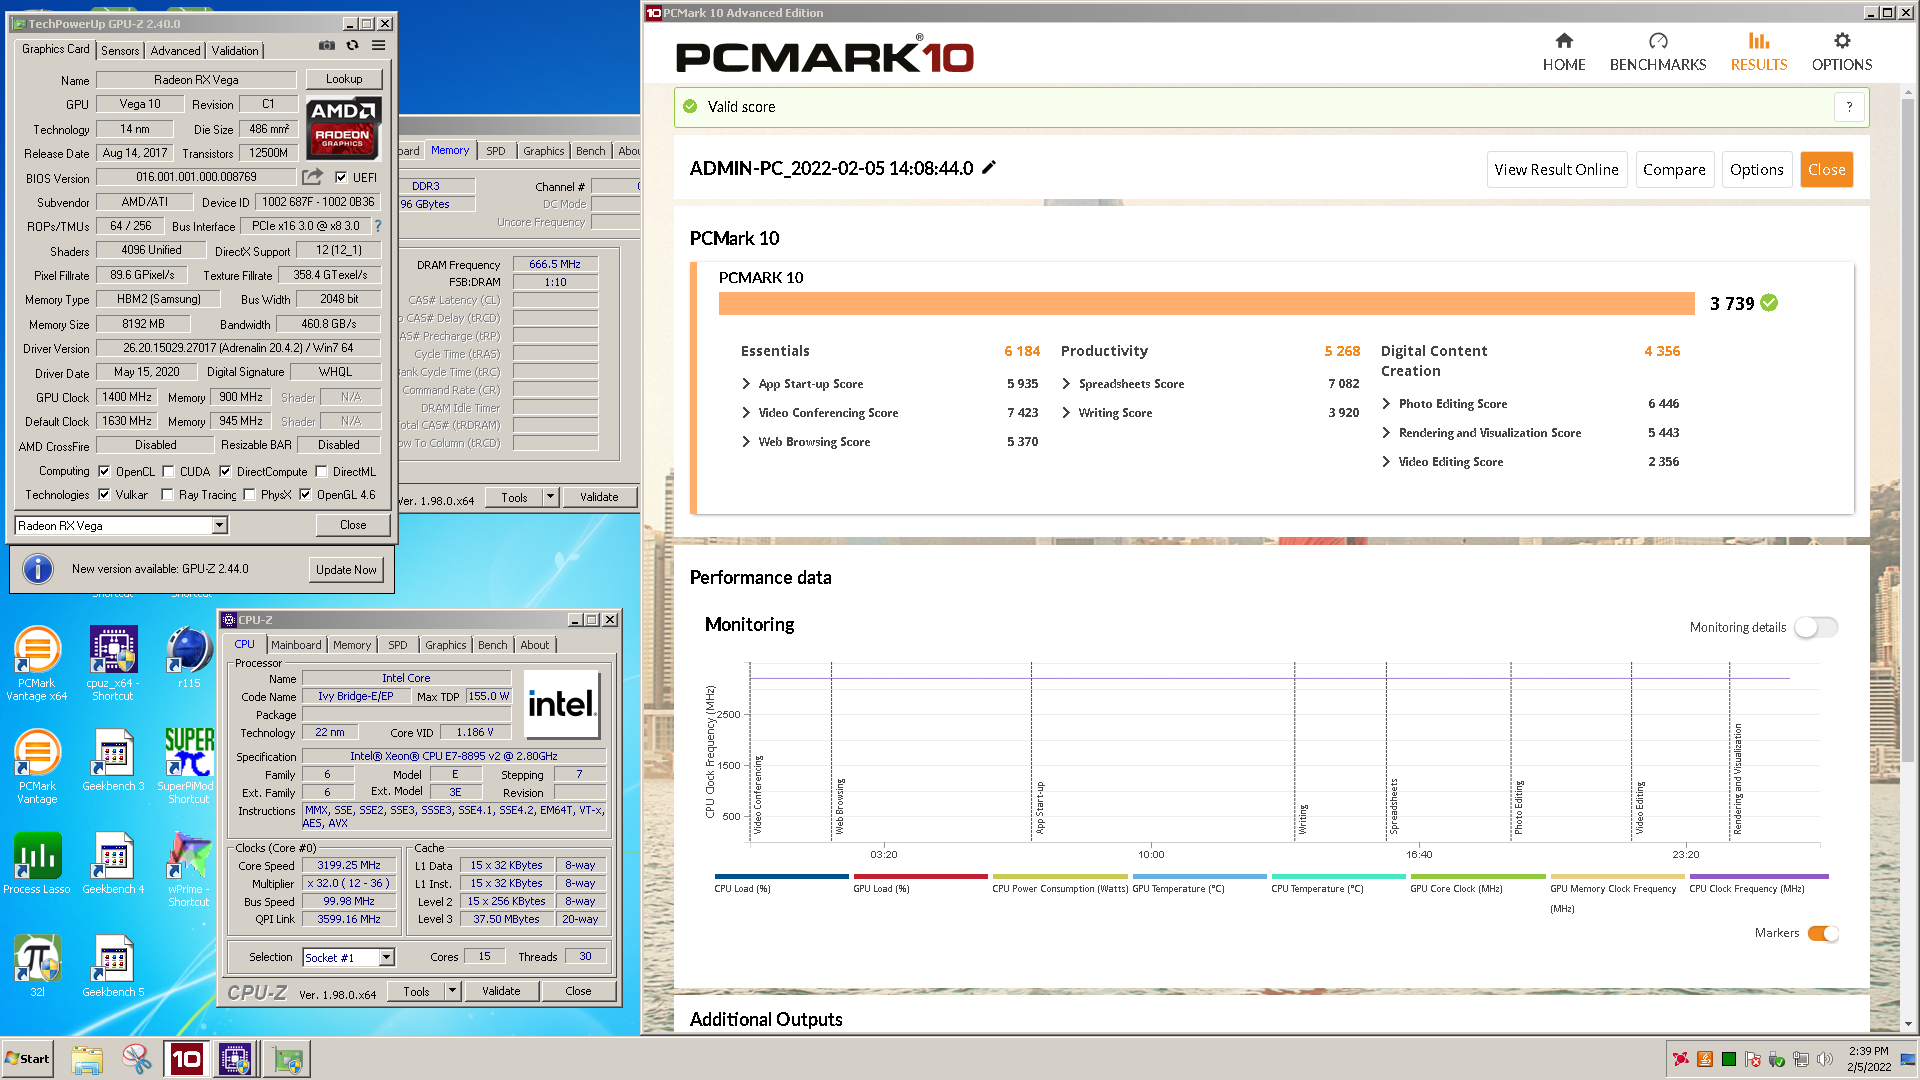The image size is (1920, 1080).
Task: Open PCMark Vantage x64 desktop shortcut
Action: coord(37,664)
